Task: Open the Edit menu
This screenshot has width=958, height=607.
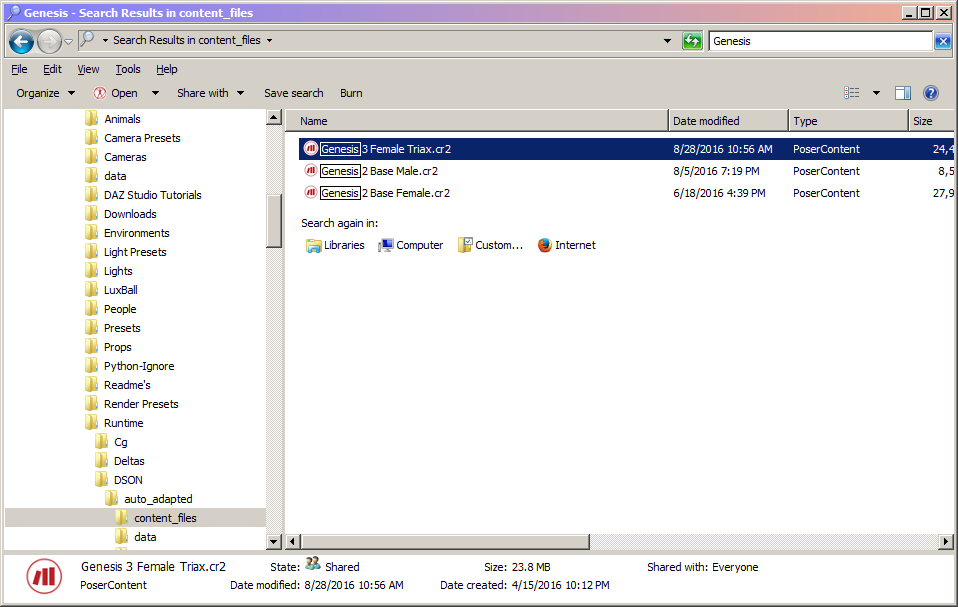Action: point(52,69)
